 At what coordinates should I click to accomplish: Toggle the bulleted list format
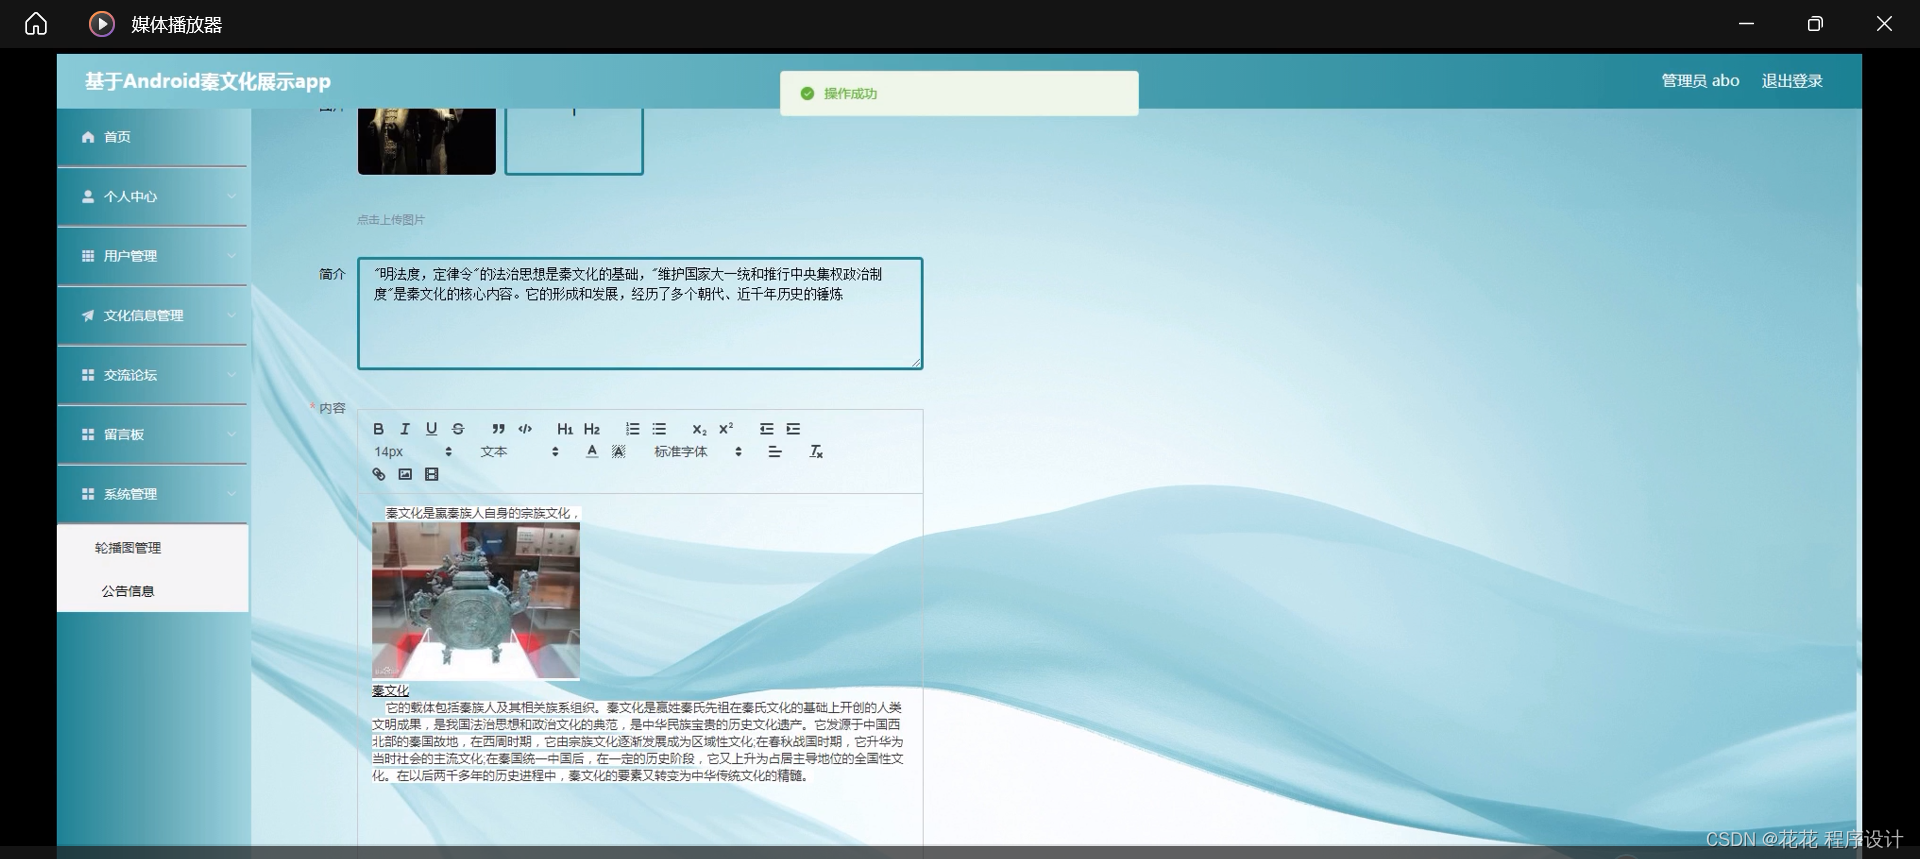click(659, 429)
